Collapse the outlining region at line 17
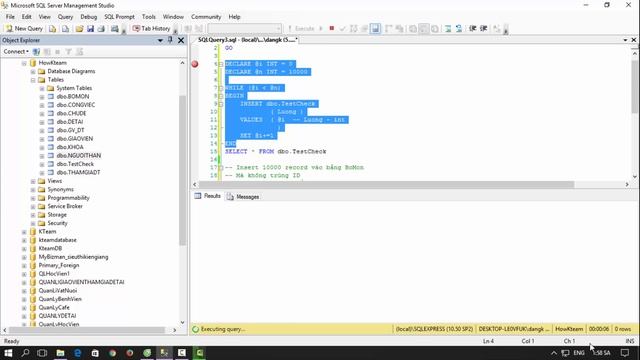This screenshot has width=640, height=360. click(221, 168)
